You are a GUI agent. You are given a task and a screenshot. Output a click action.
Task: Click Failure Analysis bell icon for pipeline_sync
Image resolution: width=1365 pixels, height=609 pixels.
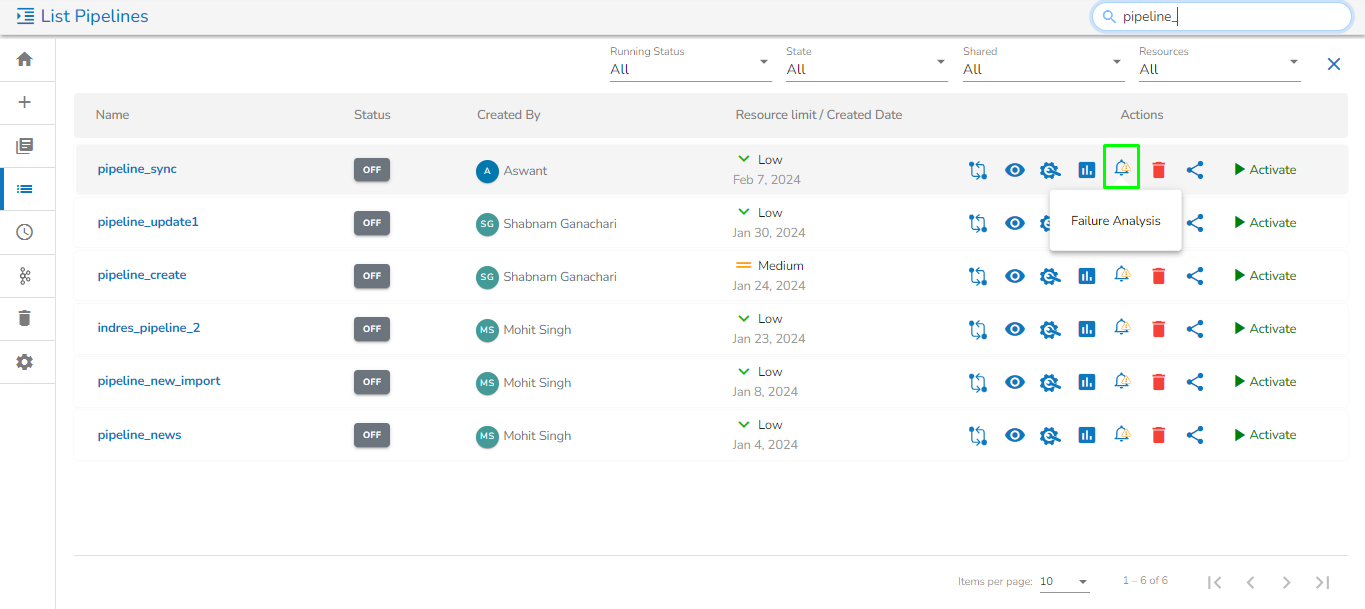[x=1122, y=168]
